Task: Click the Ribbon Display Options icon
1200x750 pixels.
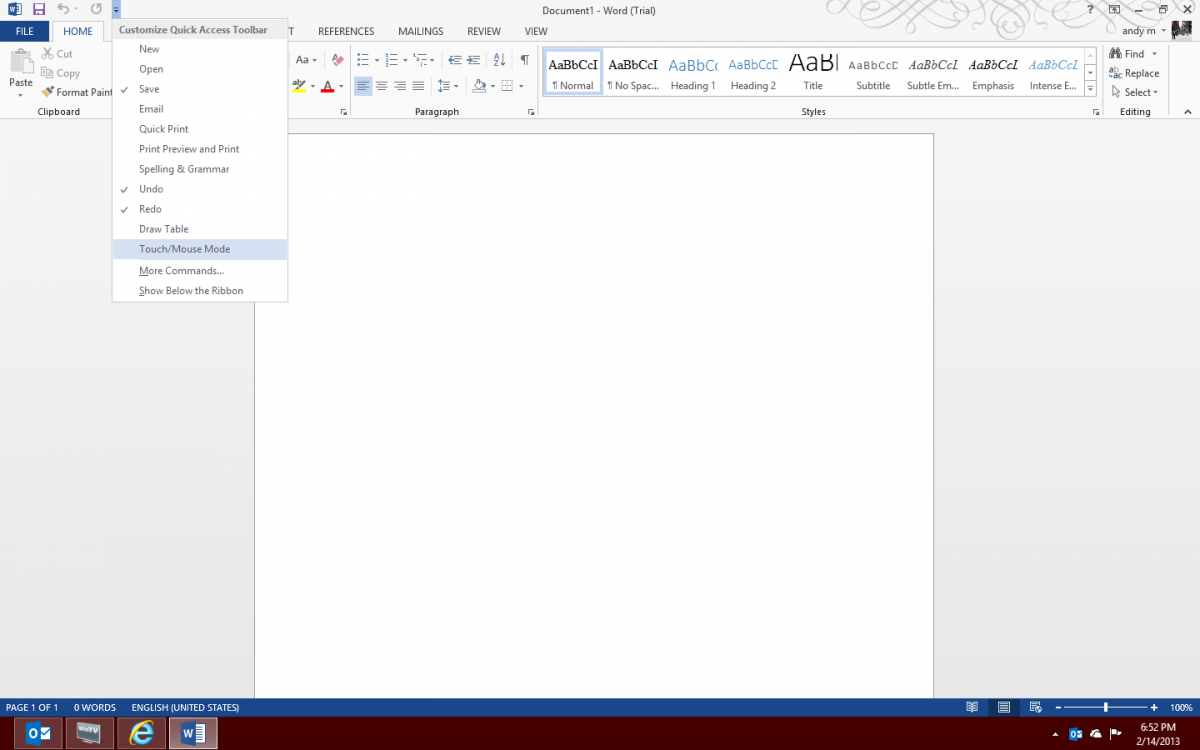Action: (x=1114, y=9)
